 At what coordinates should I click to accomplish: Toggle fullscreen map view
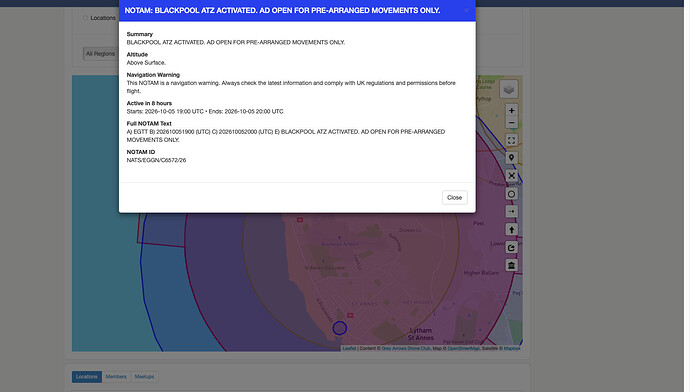[x=511, y=140]
